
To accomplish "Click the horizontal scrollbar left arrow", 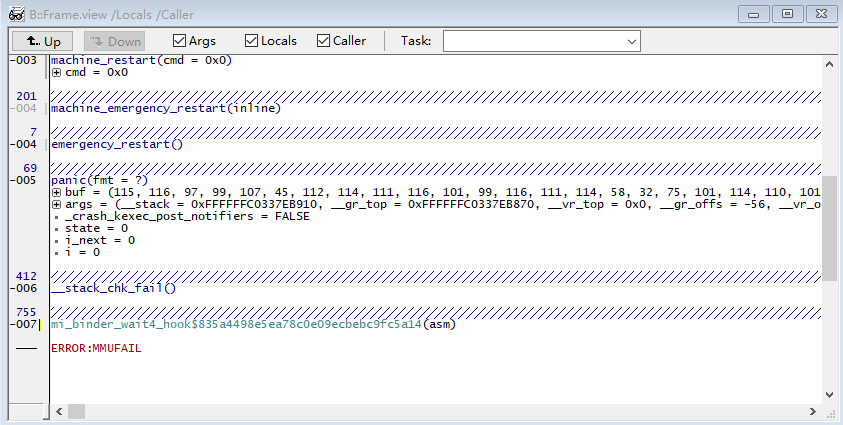I will point(58,411).
